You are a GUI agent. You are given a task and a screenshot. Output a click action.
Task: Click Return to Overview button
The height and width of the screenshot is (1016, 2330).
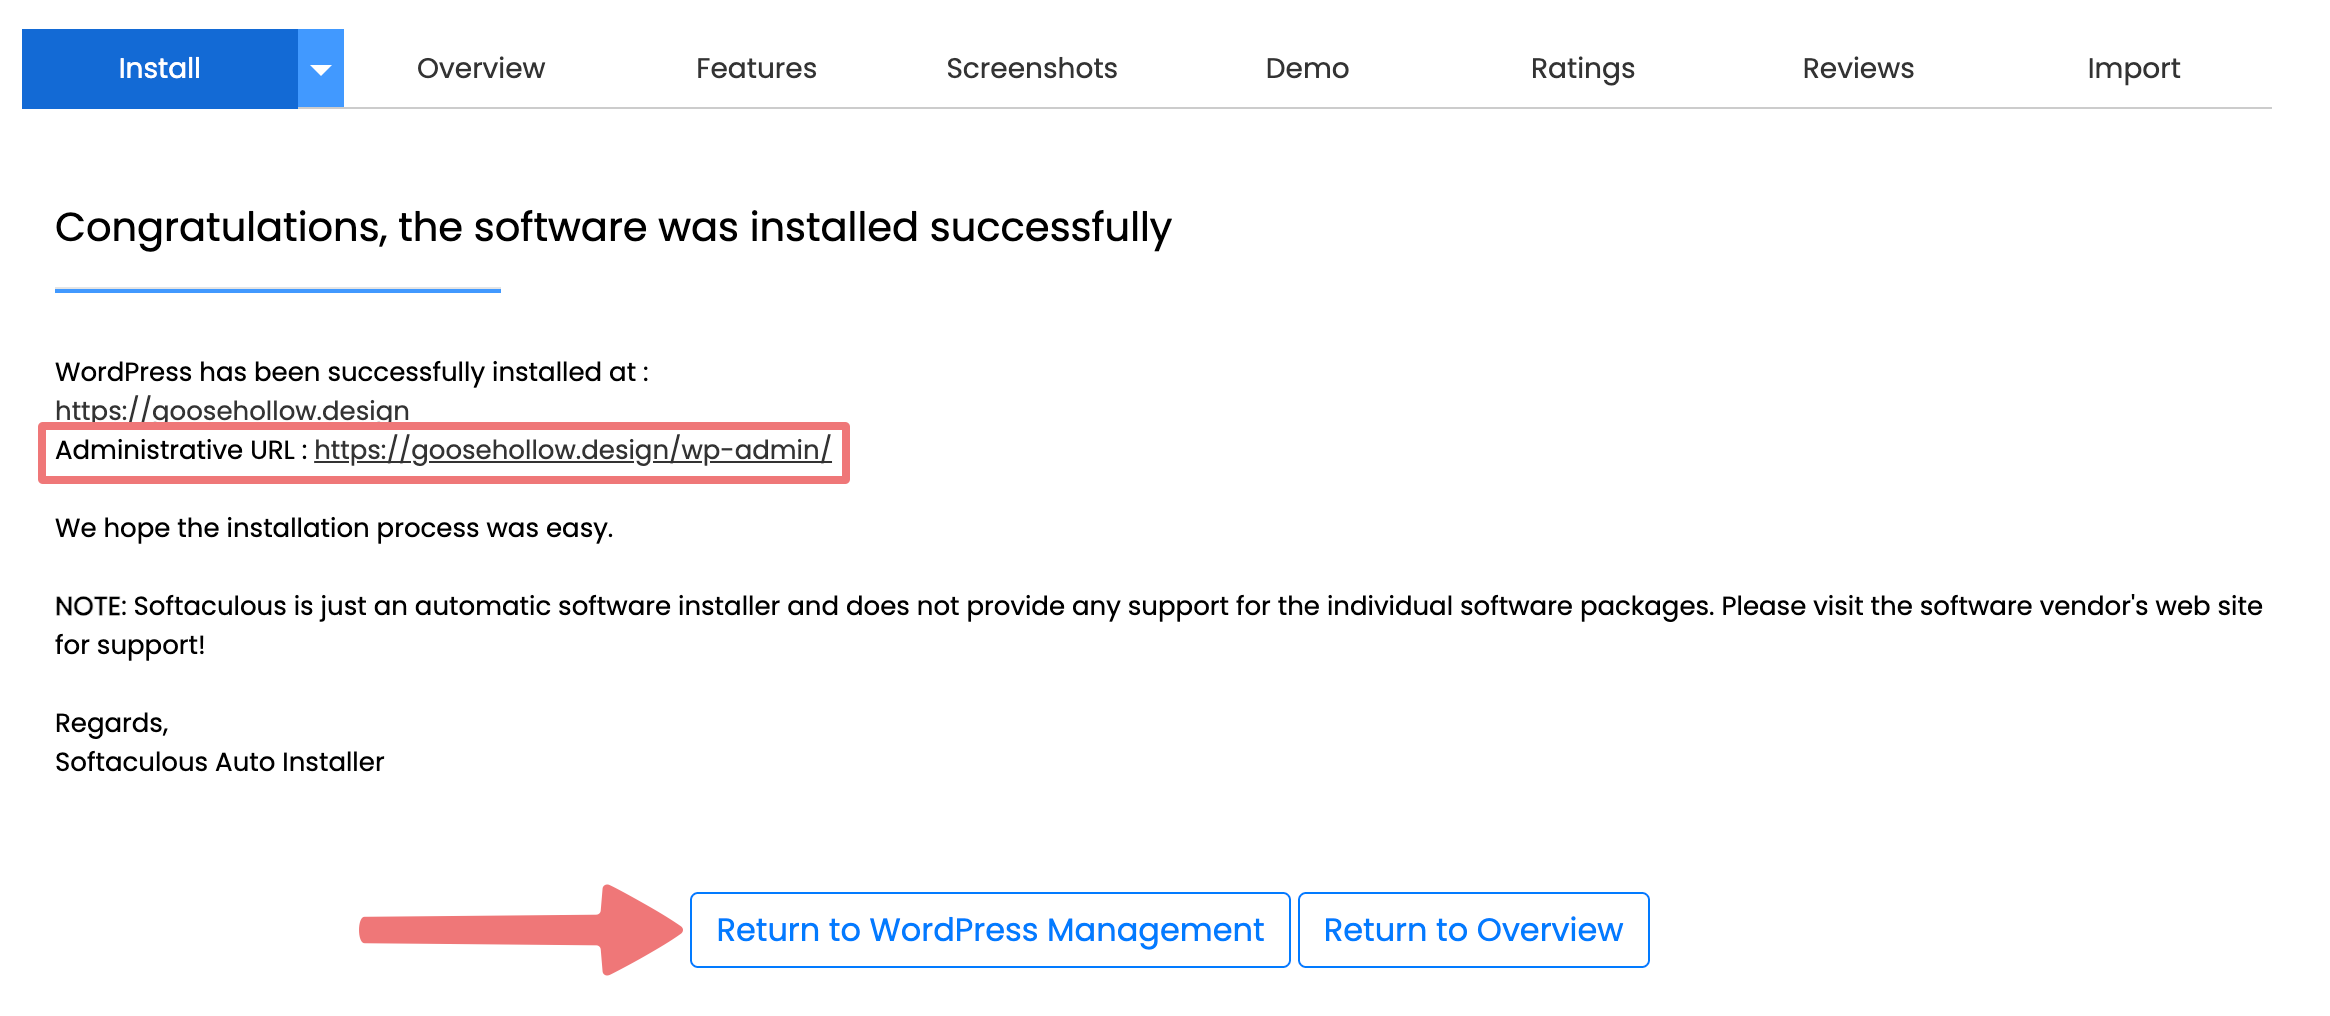point(1473,930)
